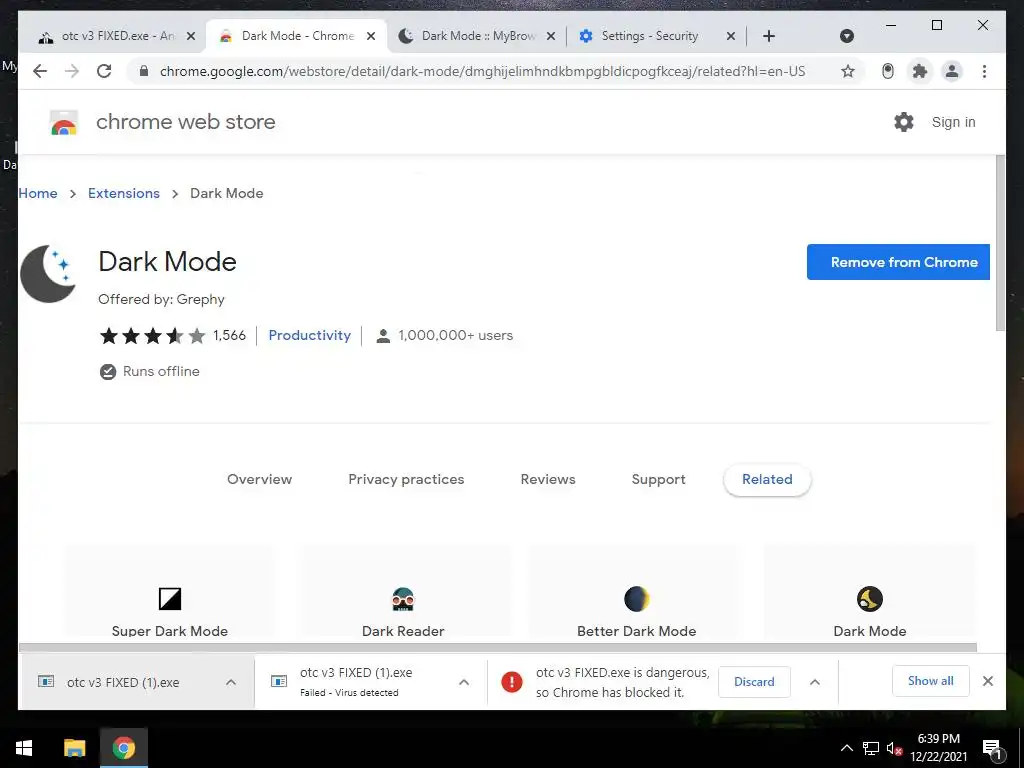The height and width of the screenshot is (768, 1024).
Task: Expand options for virus-detected failed download
Action: tap(464, 682)
